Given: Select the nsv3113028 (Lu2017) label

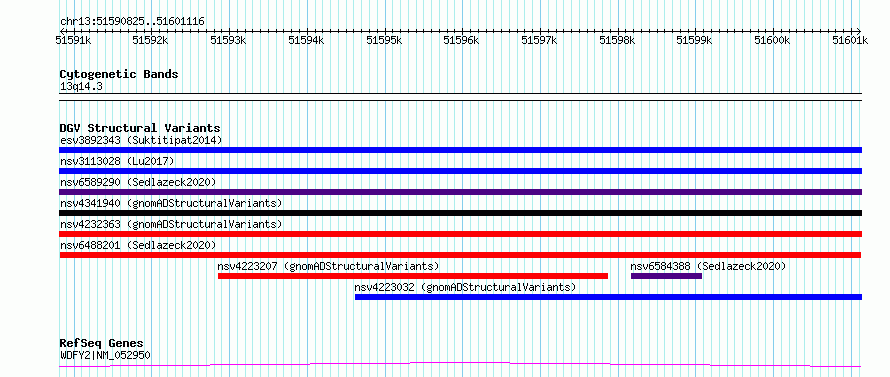Looking at the screenshot, I should 117,161.
